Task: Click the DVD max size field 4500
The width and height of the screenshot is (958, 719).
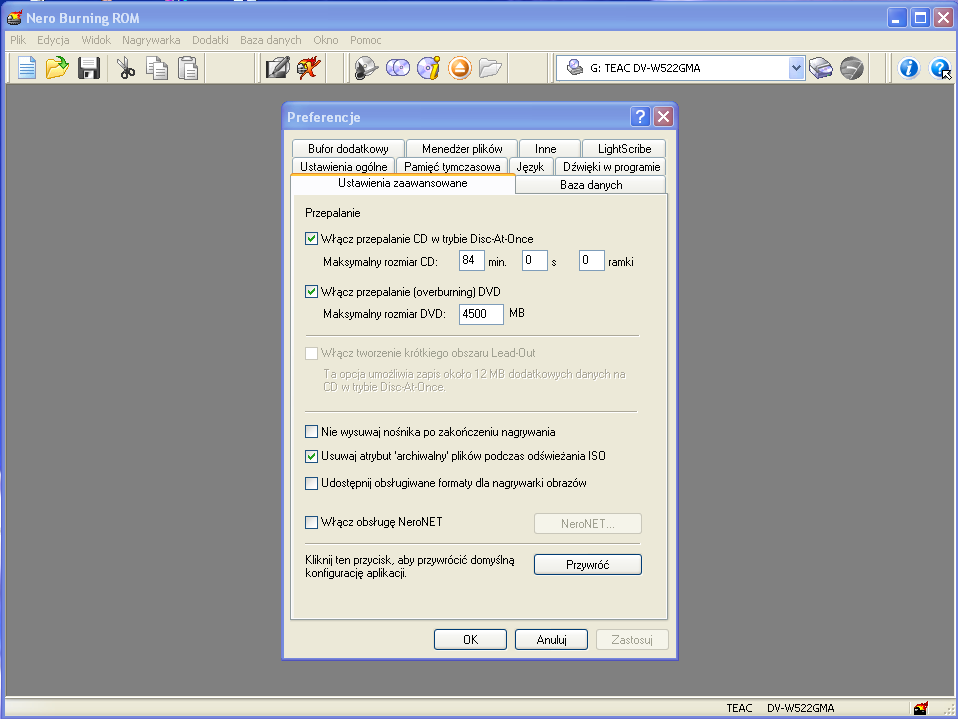Action: (481, 314)
